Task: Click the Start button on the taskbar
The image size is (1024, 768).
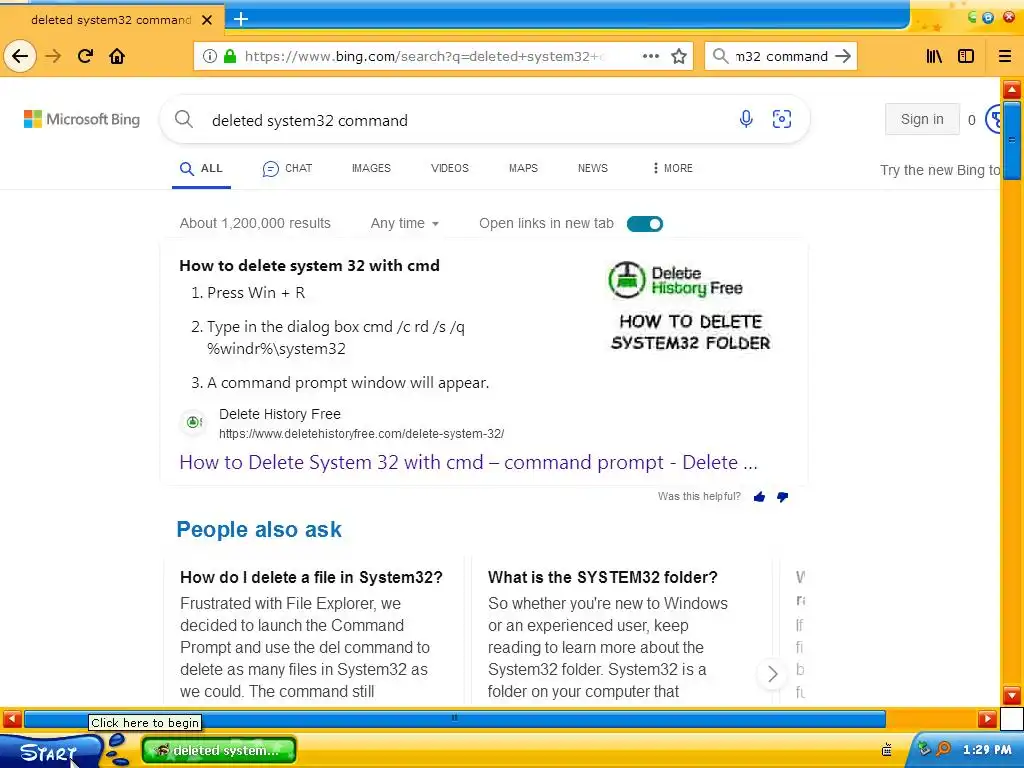Action: pyautogui.click(x=50, y=751)
